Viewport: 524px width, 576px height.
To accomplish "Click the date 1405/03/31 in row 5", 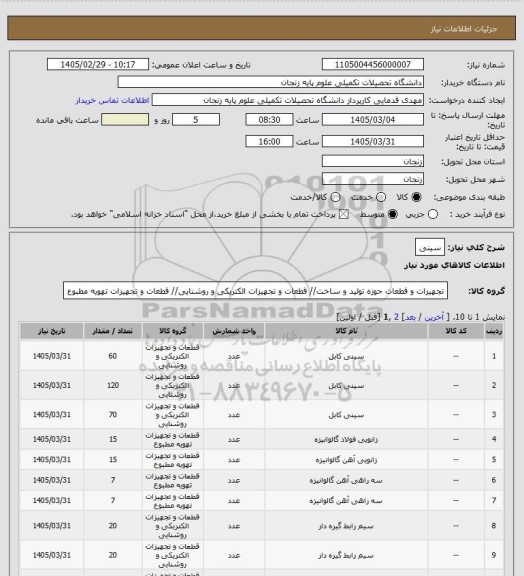I will click(x=51, y=460).
